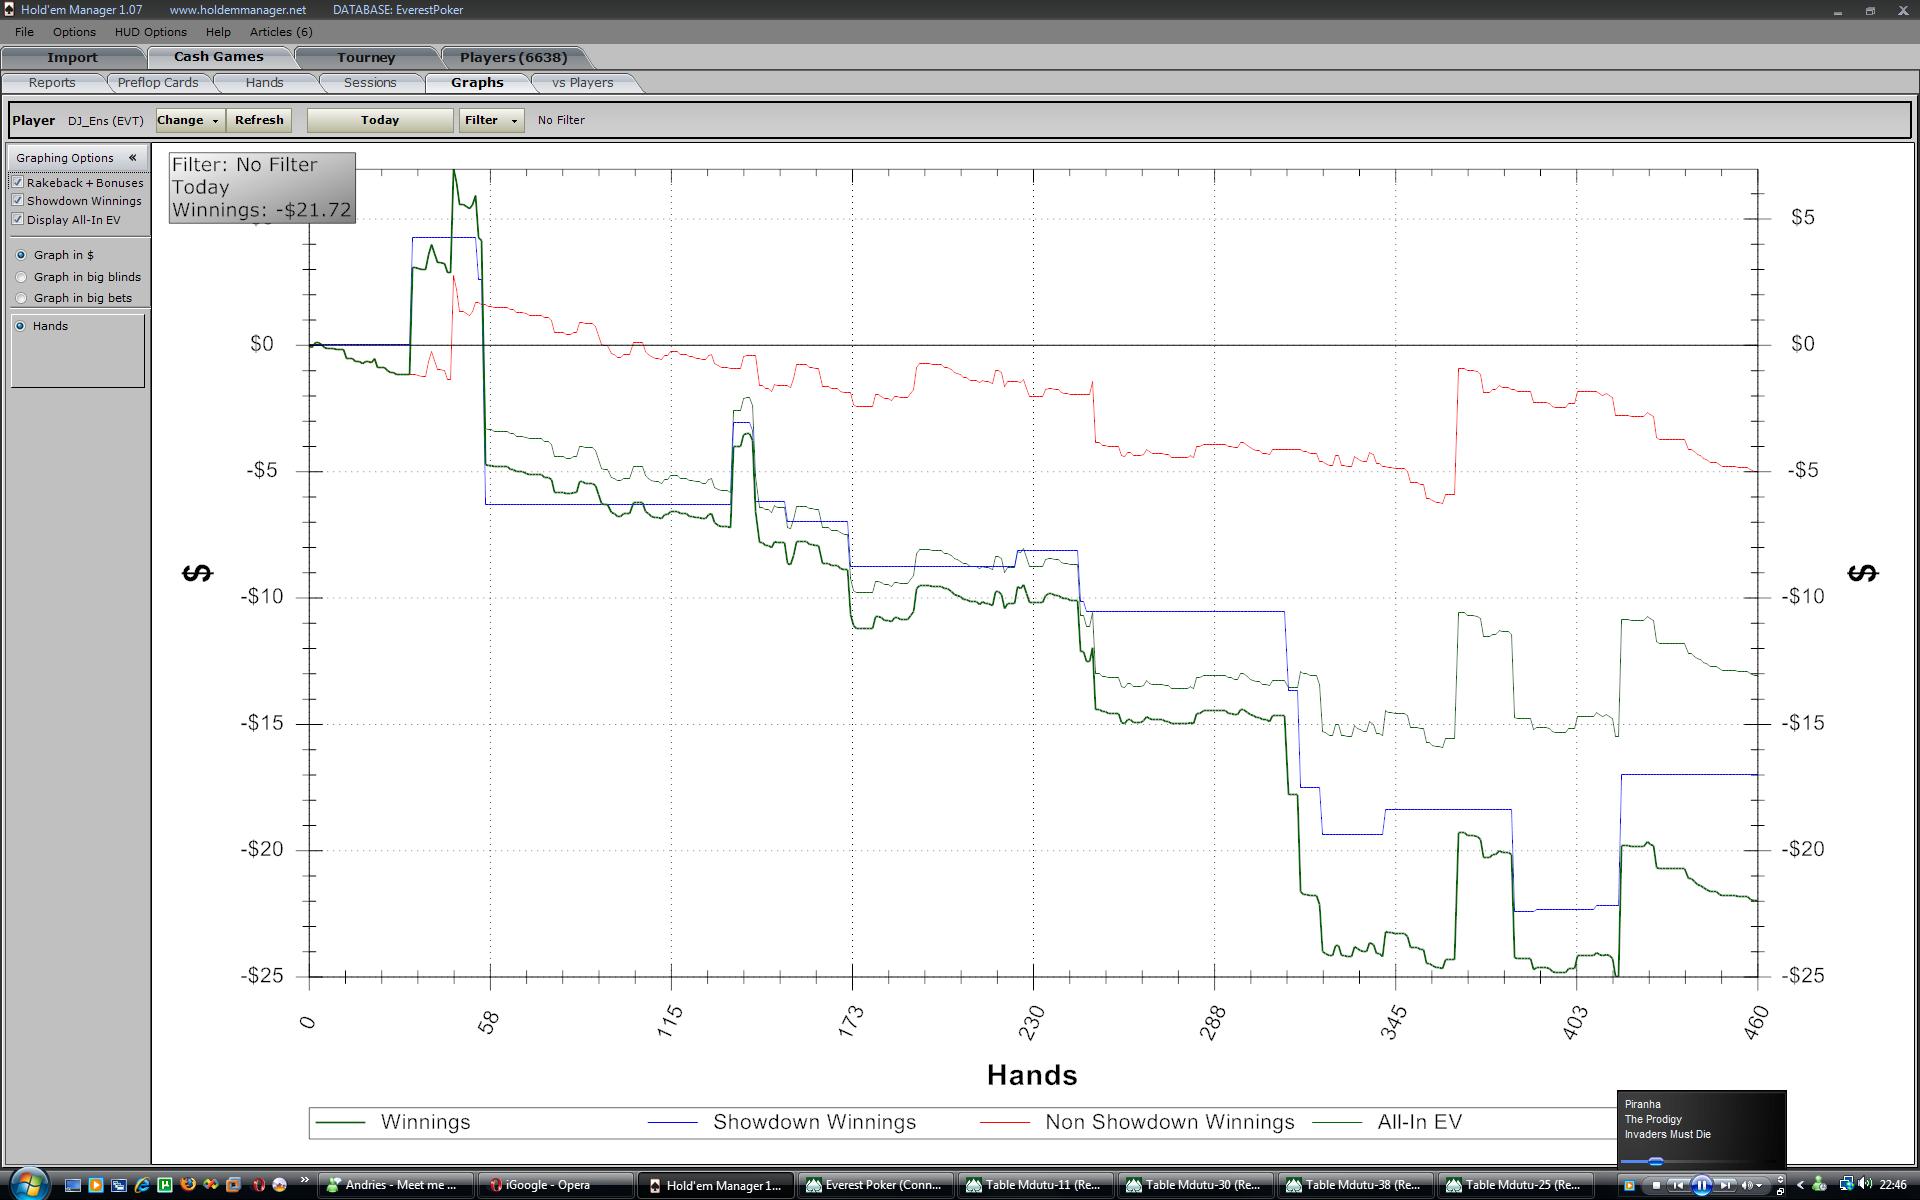Open the Reports sub-tab
The image size is (1920, 1200).
coord(52,83)
